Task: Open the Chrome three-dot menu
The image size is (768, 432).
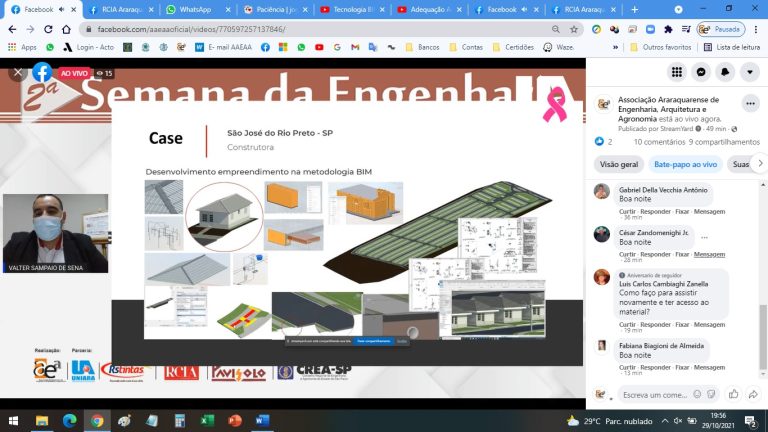Action: tap(756, 29)
